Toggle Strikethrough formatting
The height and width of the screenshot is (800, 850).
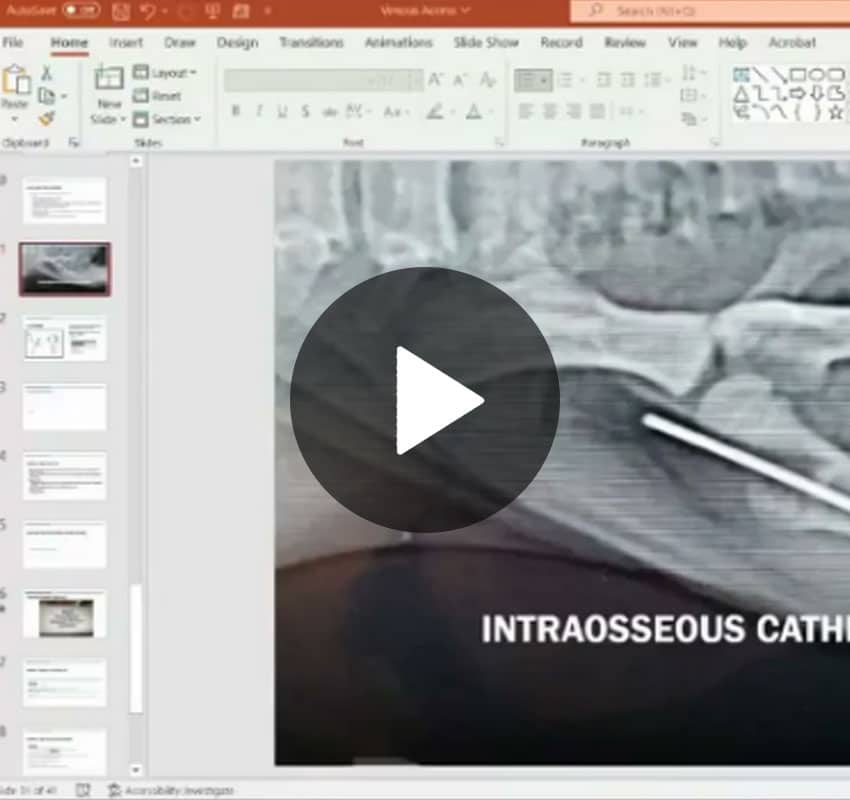329,112
